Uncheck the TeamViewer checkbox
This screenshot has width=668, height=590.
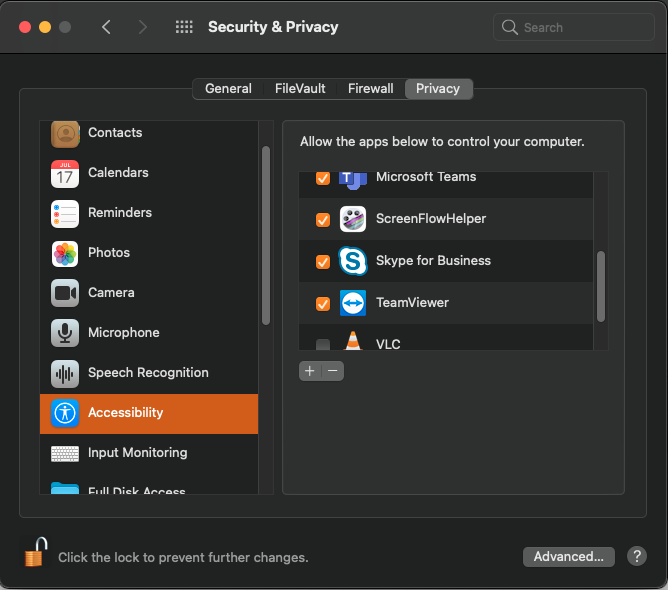(x=323, y=304)
